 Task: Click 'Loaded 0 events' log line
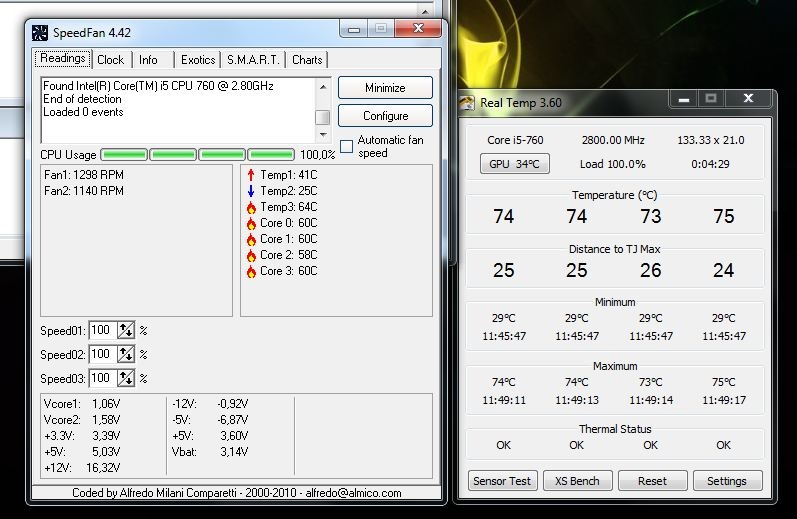(83, 112)
